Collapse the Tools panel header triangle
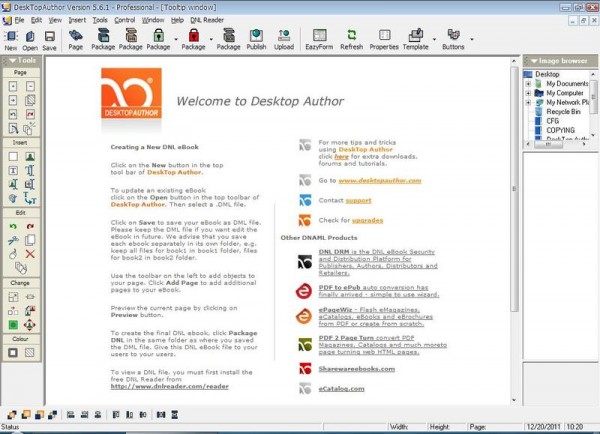 (13, 60)
